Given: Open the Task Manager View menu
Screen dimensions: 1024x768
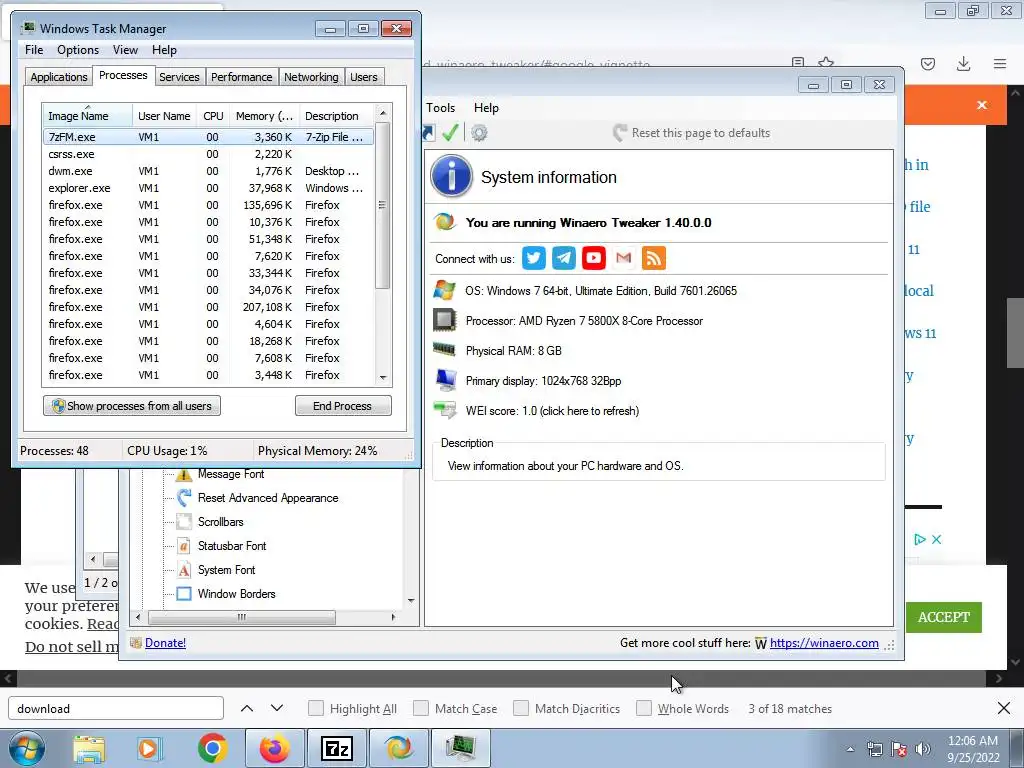Looking at the screenshot, I should [x=125, y=50].
